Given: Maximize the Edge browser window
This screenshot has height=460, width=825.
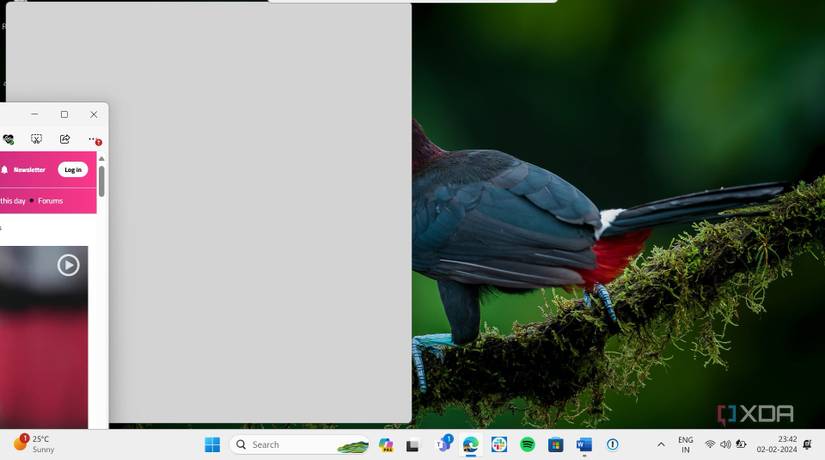Looking at the screenshot, I should [64, 114].
